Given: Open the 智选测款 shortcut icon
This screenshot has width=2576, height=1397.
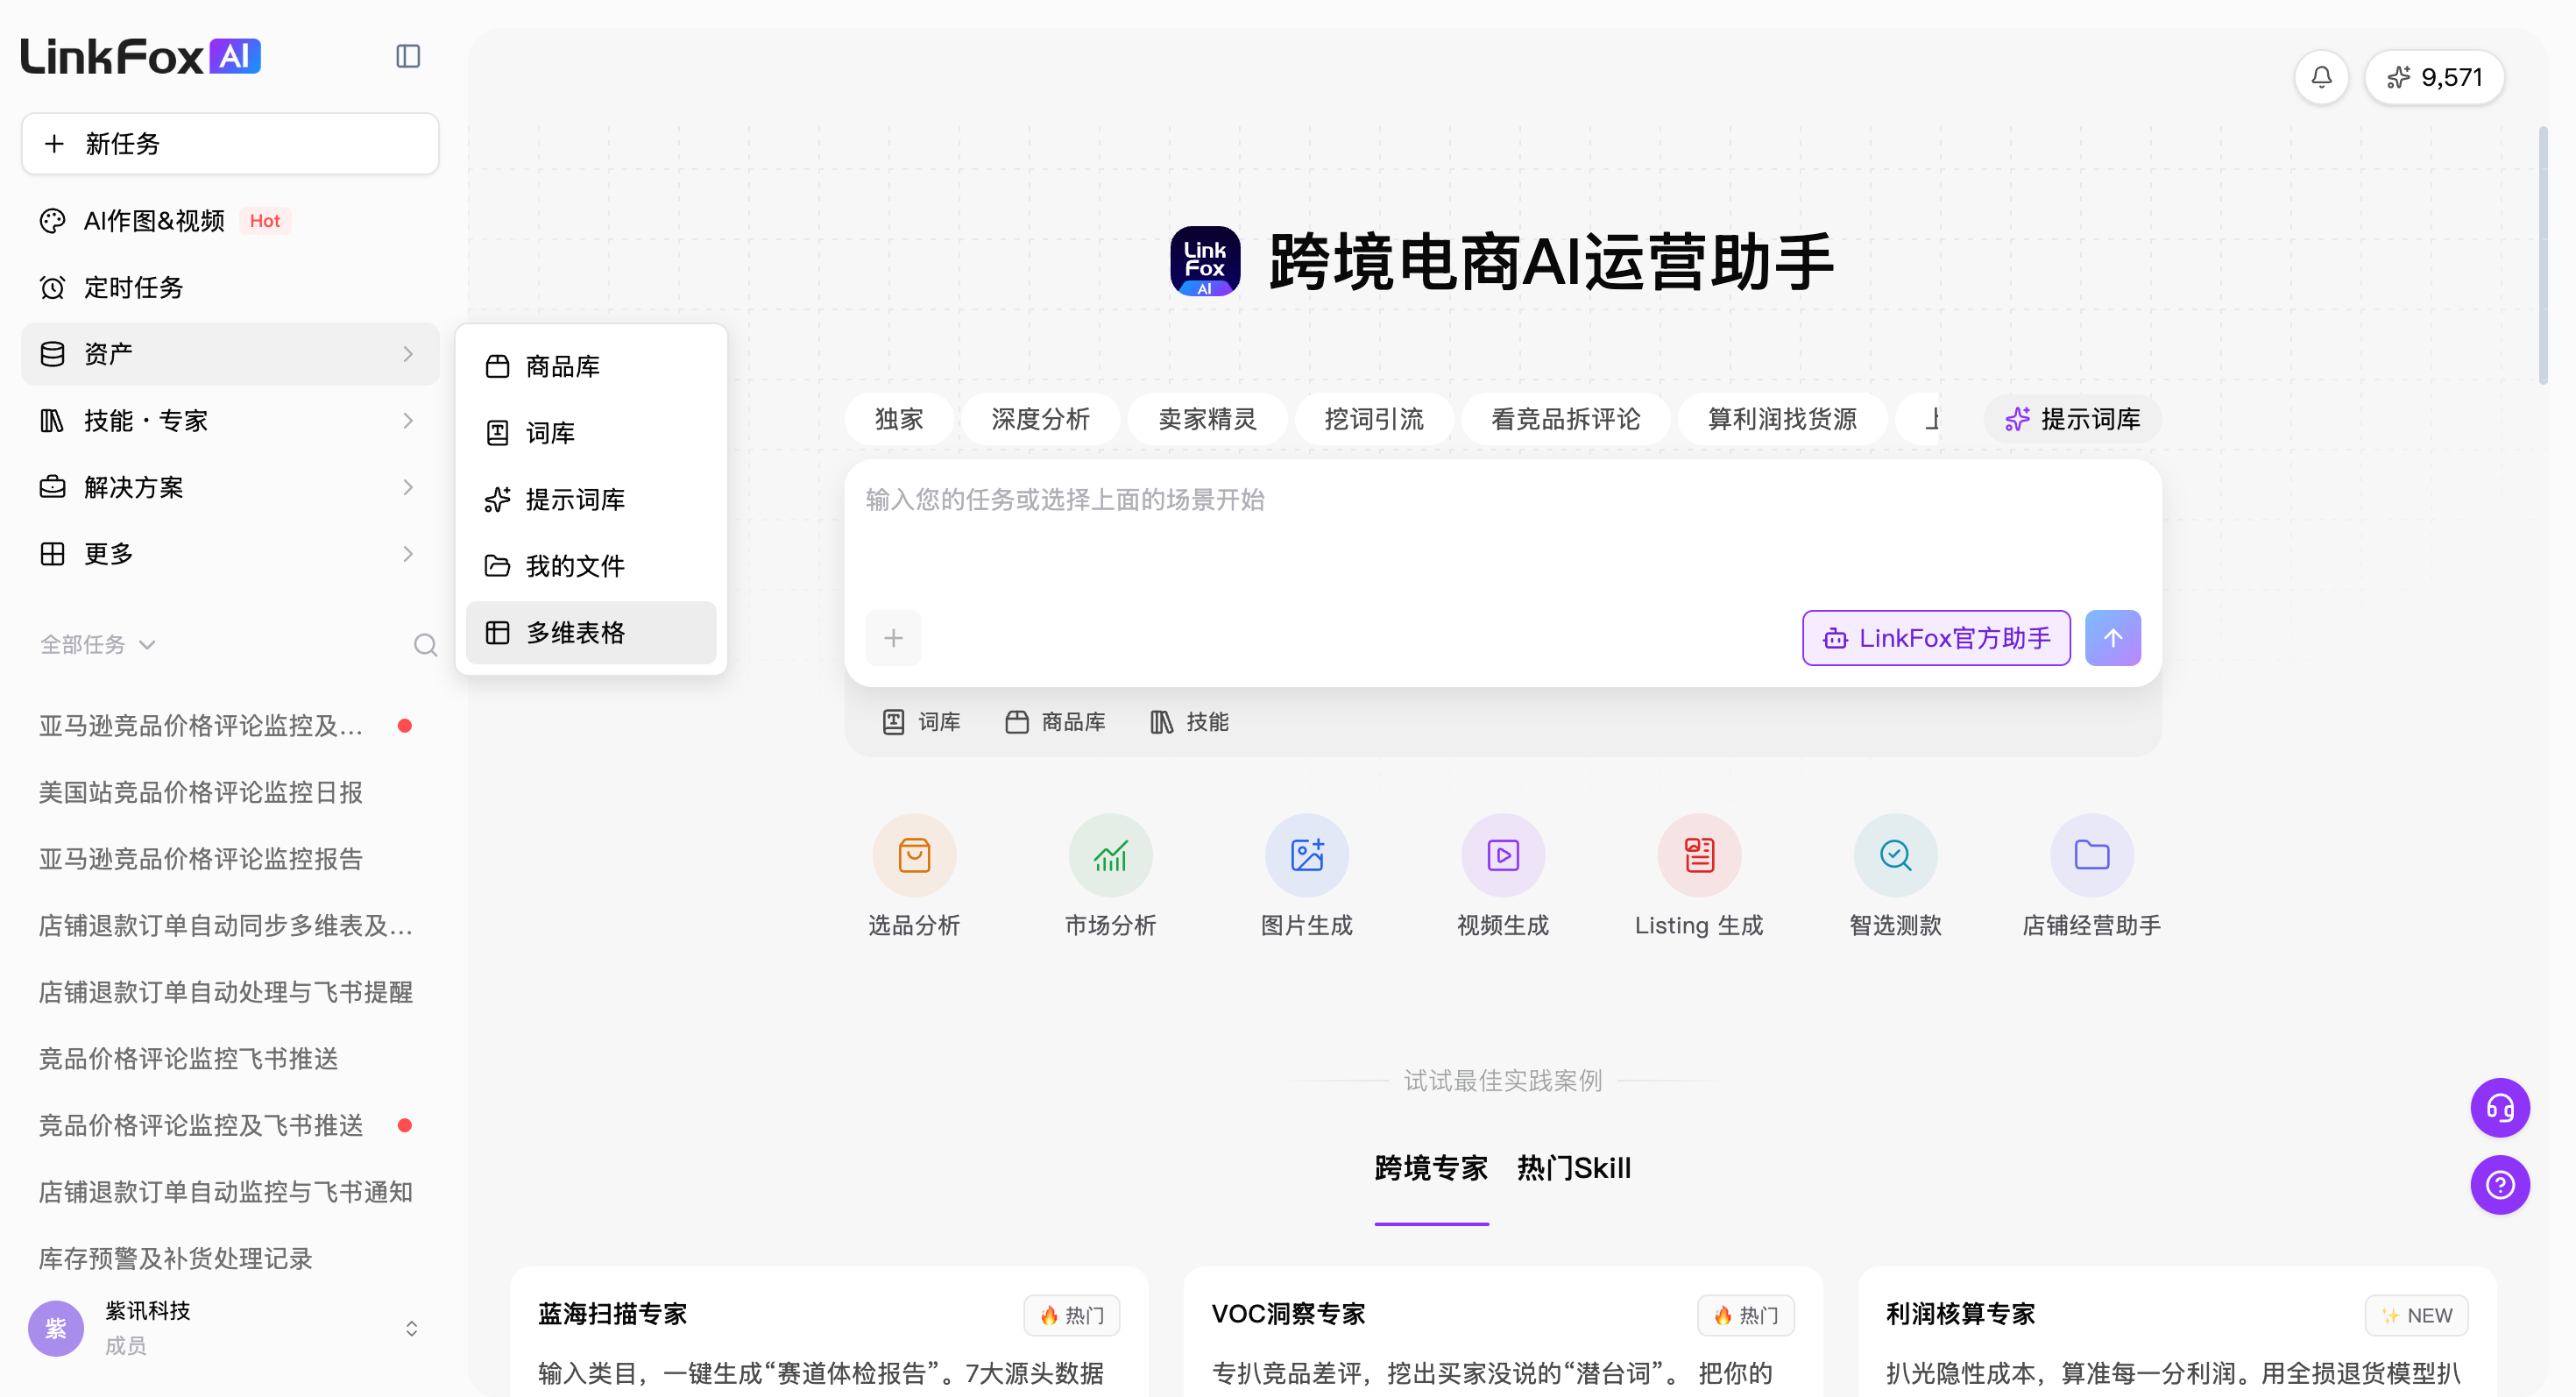Looking at the screenshot, I should 1895,856.
